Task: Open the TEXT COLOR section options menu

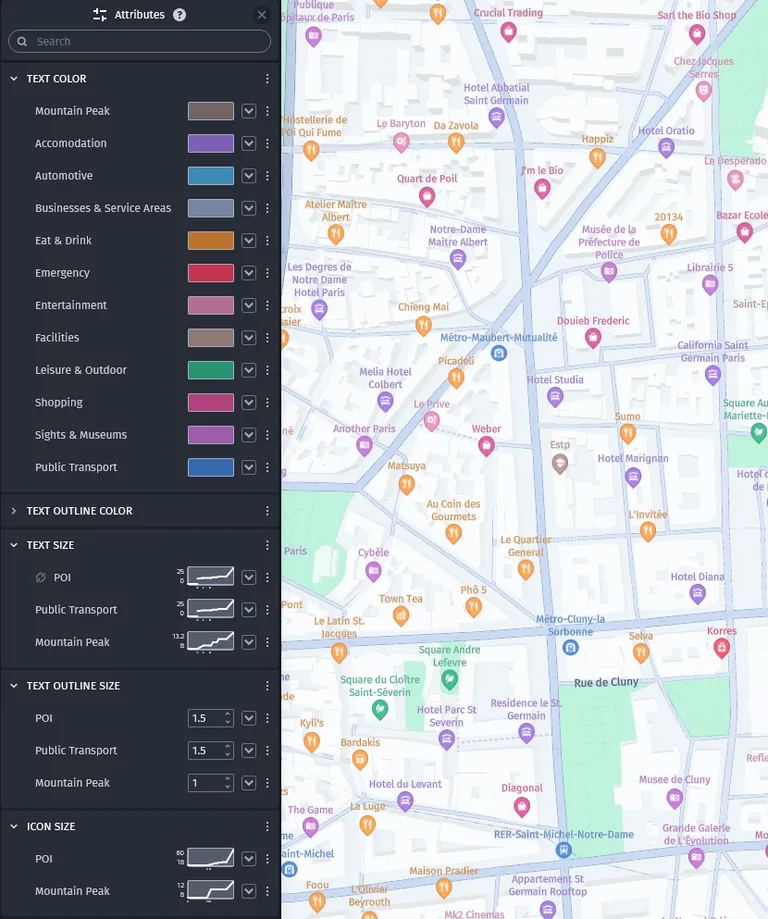Action: (x=267, y=79)
